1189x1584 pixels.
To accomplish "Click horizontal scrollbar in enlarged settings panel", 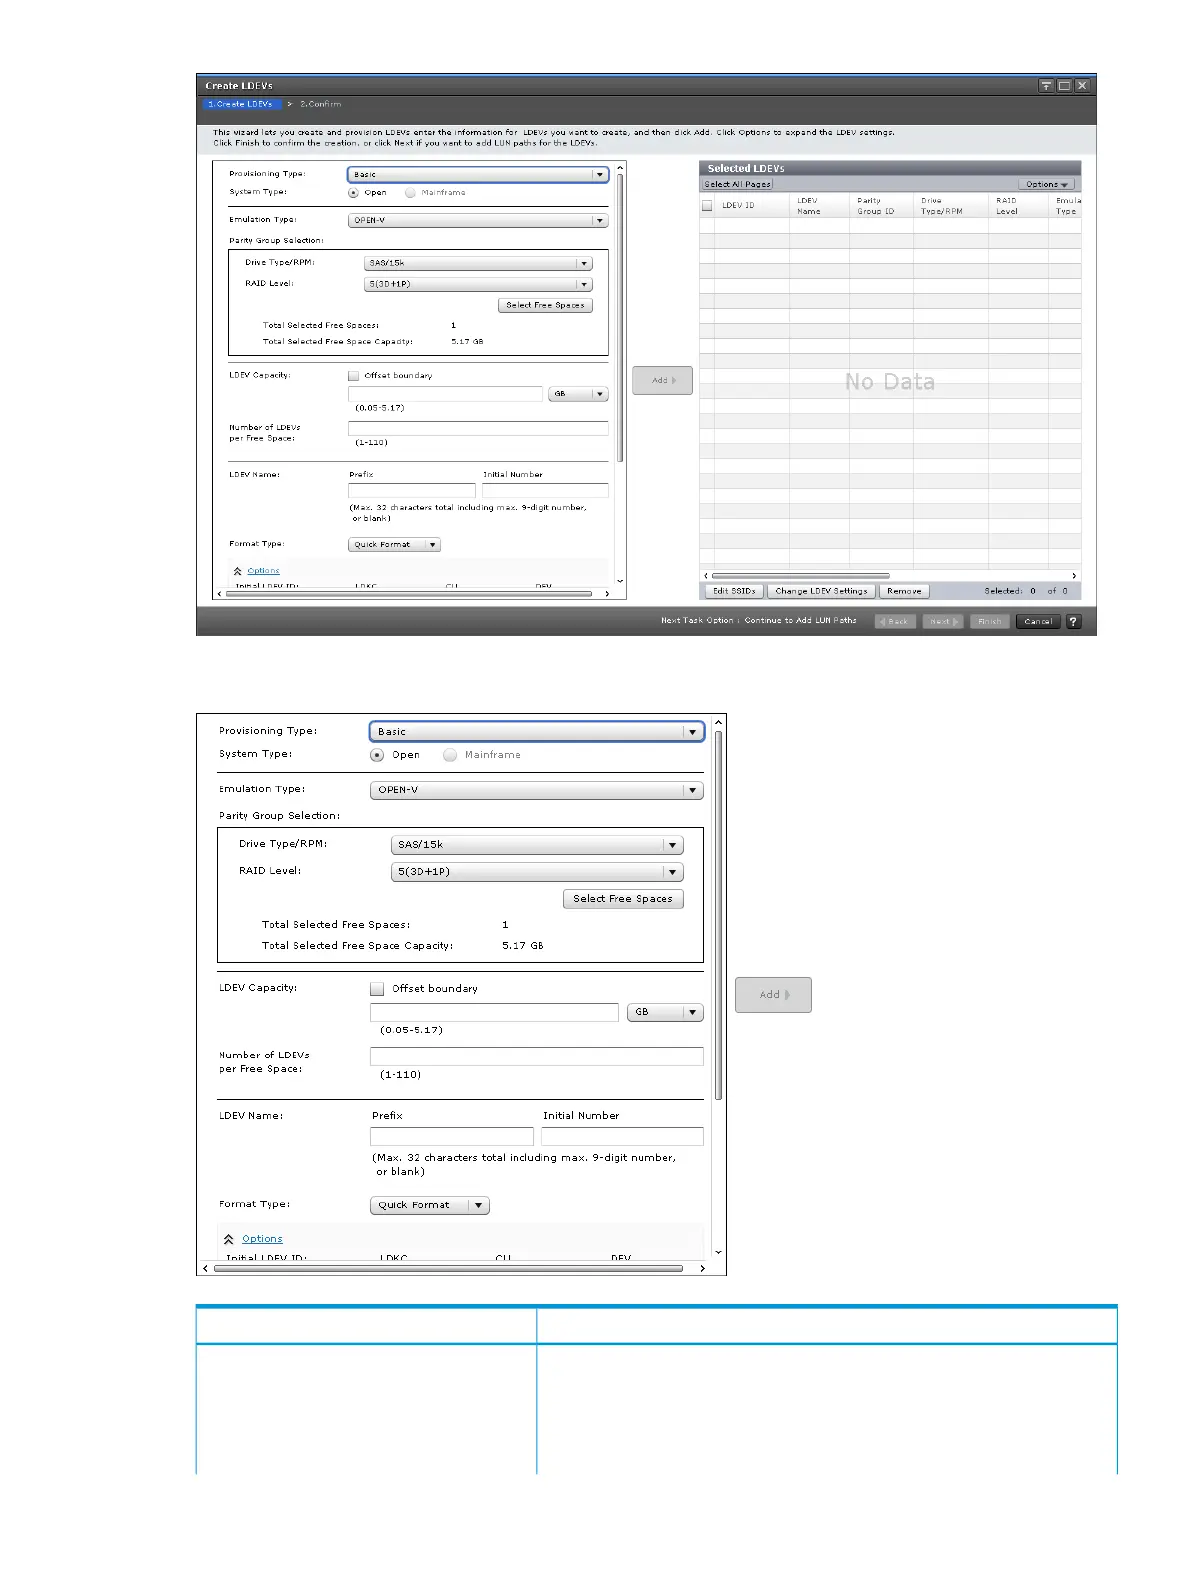I will 448,1268.
